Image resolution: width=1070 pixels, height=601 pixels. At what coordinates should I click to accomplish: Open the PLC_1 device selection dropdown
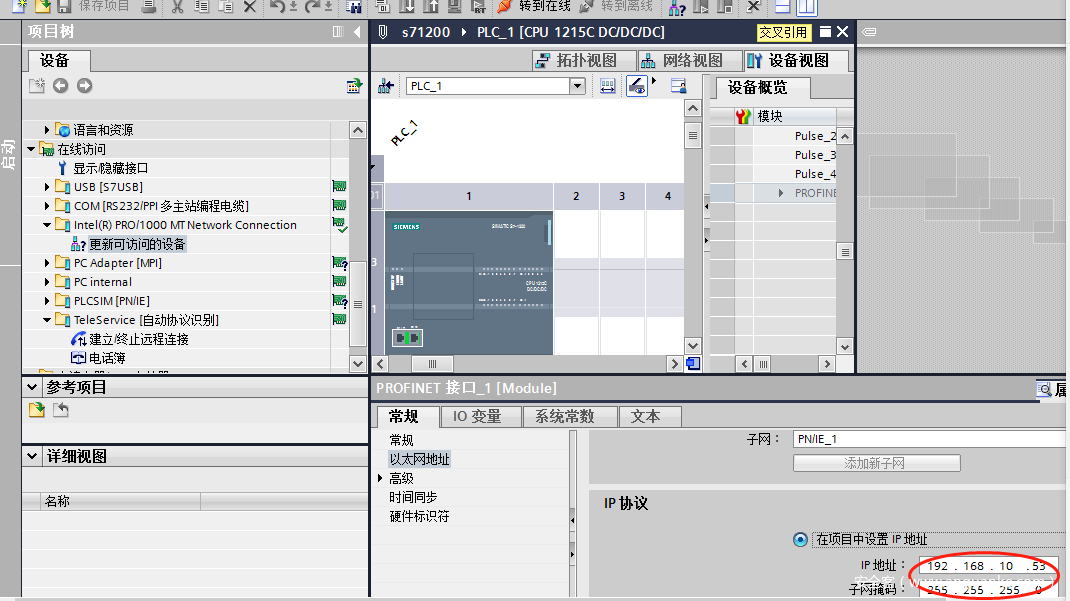tap(576, 86)
